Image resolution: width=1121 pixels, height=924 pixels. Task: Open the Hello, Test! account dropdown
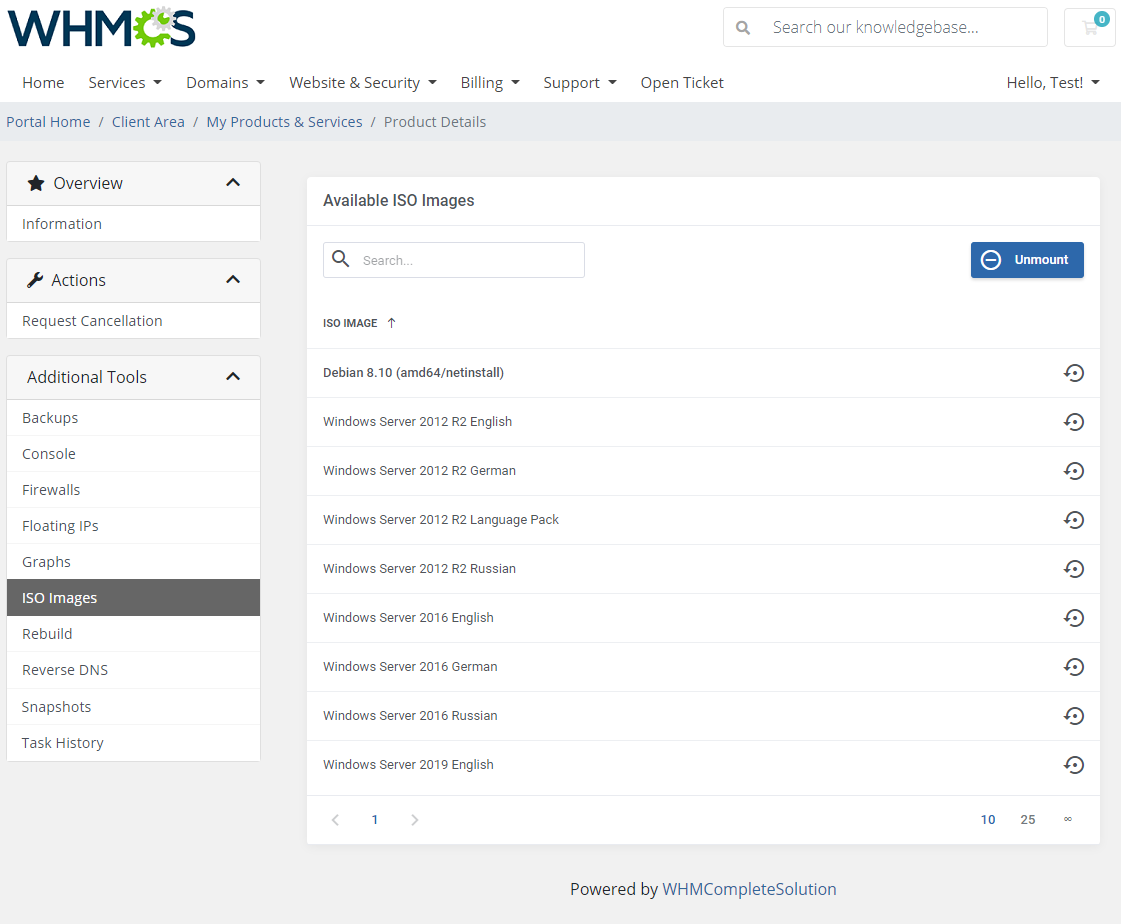click(1052, 82)
